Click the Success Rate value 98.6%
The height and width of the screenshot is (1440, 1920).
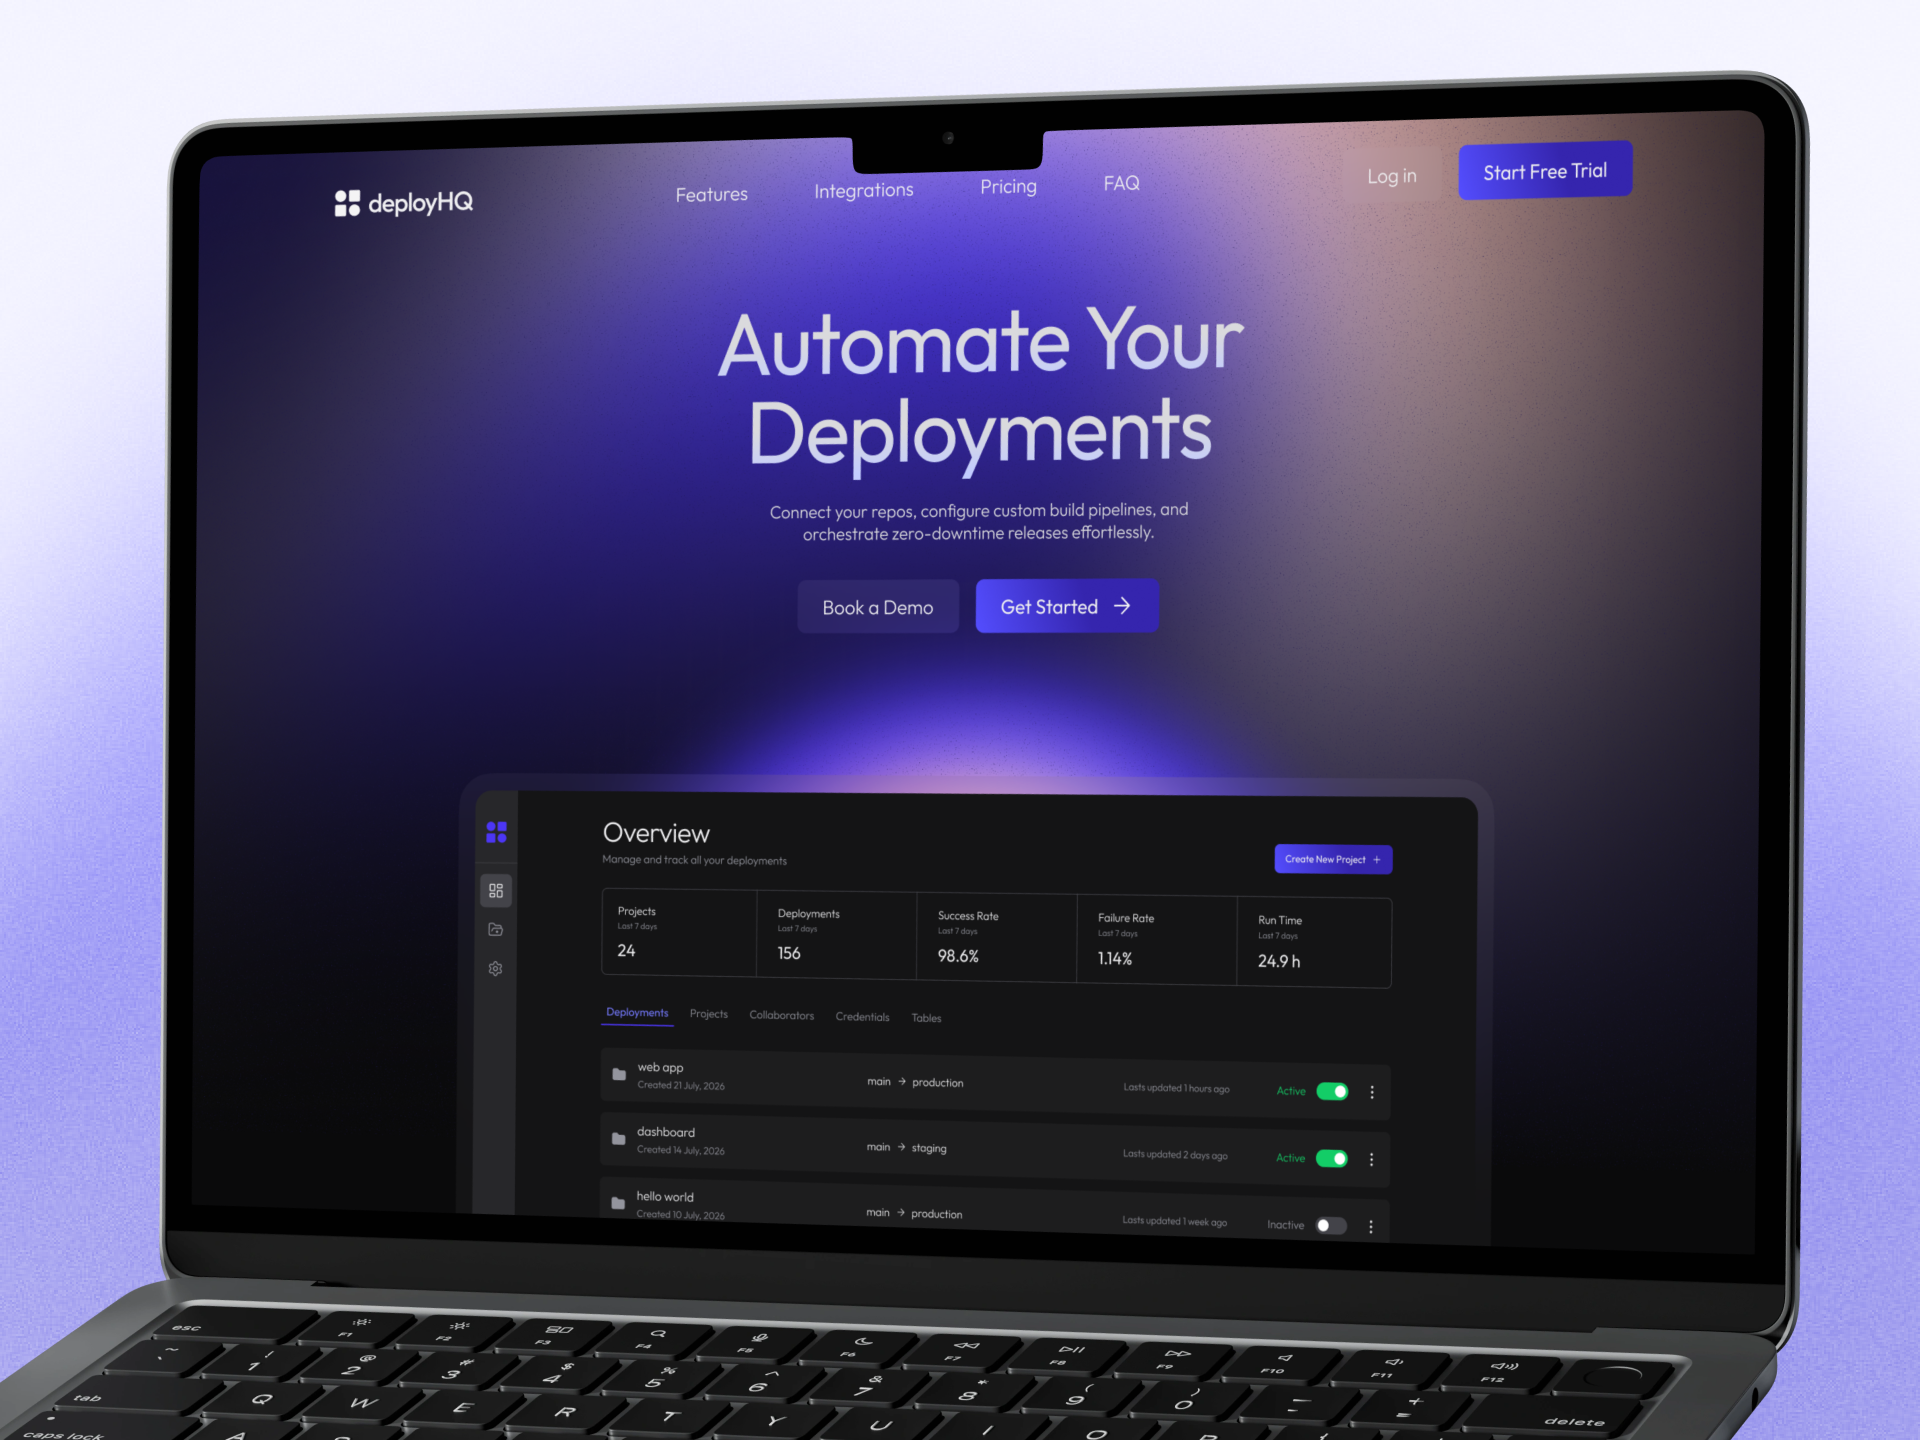click(958, 956)
